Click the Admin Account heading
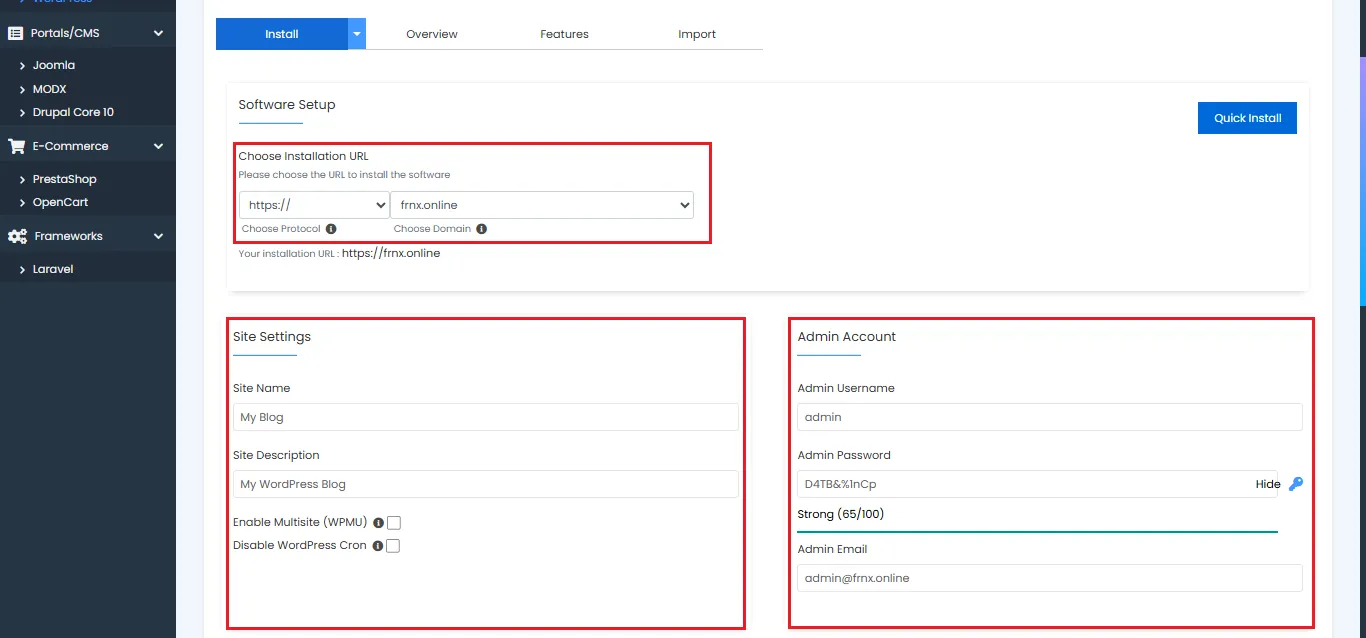 click(x=847, y=337)
